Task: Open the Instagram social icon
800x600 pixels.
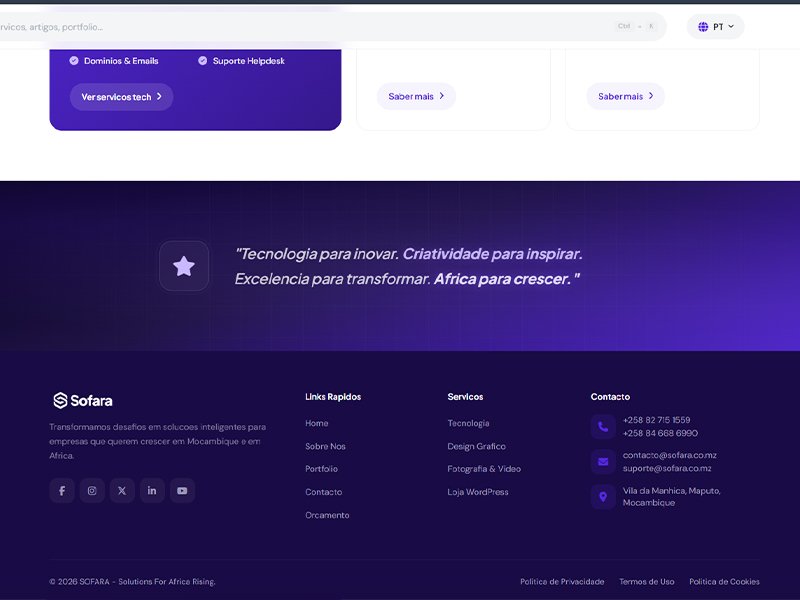Action: click(x=92, y=490)
